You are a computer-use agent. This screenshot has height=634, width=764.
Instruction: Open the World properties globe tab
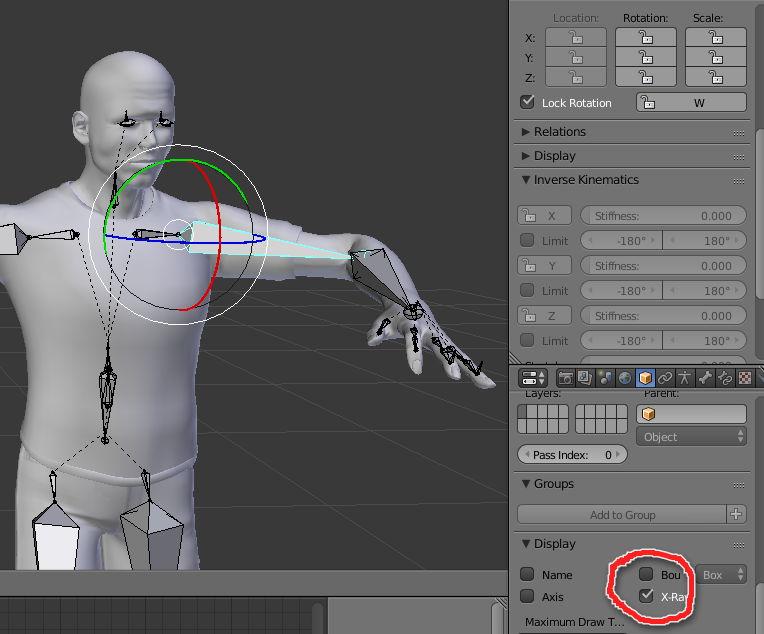pyautogui.click(x=625, y=378)
